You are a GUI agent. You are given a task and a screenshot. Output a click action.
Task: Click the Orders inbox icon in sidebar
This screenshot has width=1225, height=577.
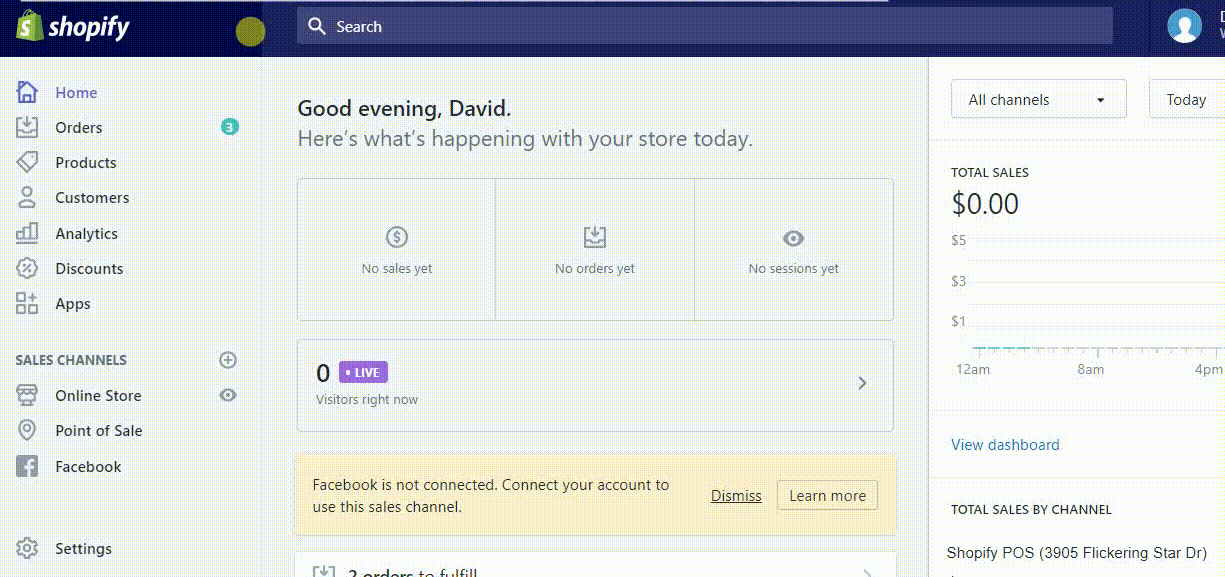click(27, 127)
